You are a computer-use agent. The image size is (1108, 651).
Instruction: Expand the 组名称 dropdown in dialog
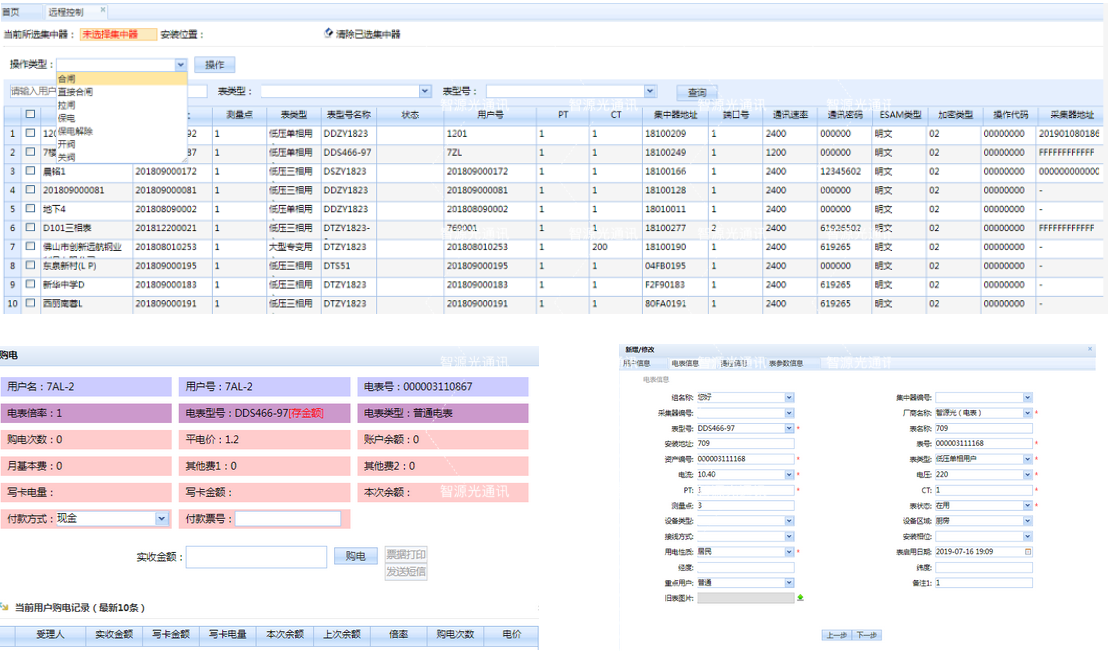[x=789, y=398]
